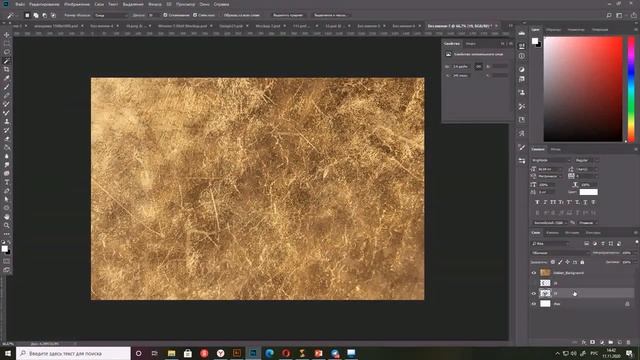Select the Zoom tool

(7, 225)
